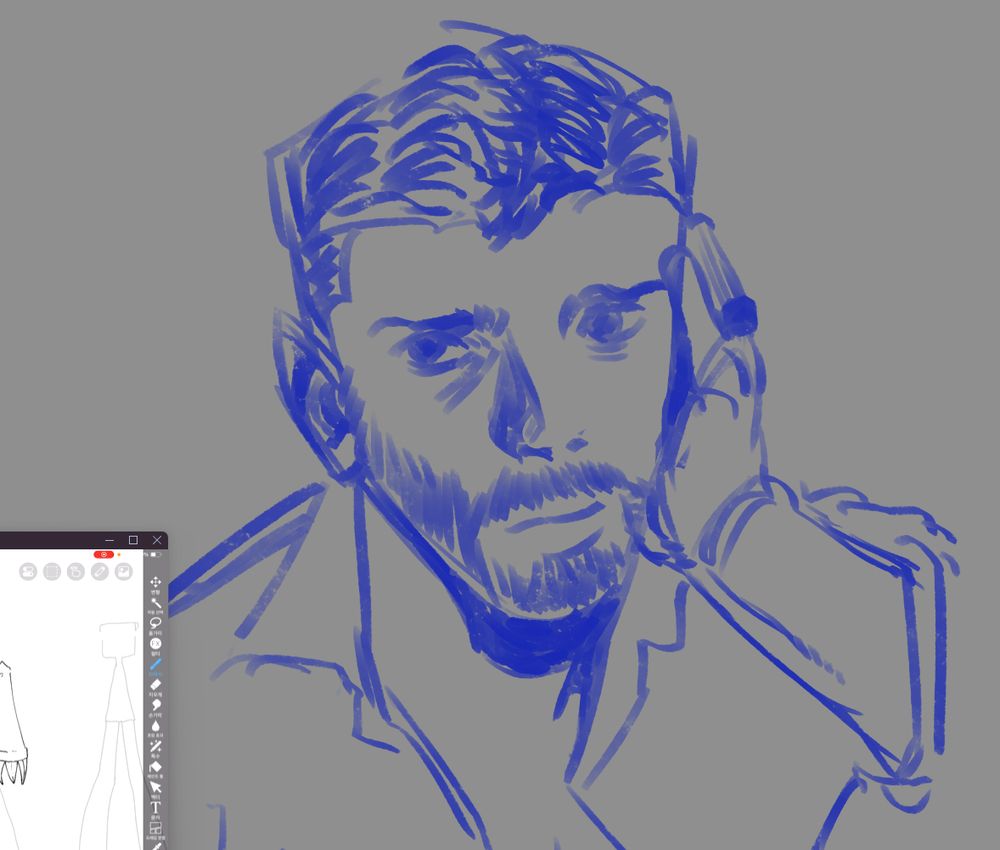The width and height of the screenshot is (1000, 850).
Task: Select the Bucket fill tool
Action: click(155, 767)
